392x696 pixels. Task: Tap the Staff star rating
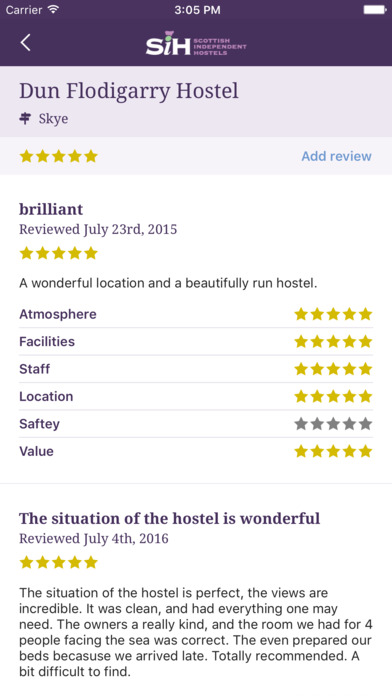[x=333, y=369]
